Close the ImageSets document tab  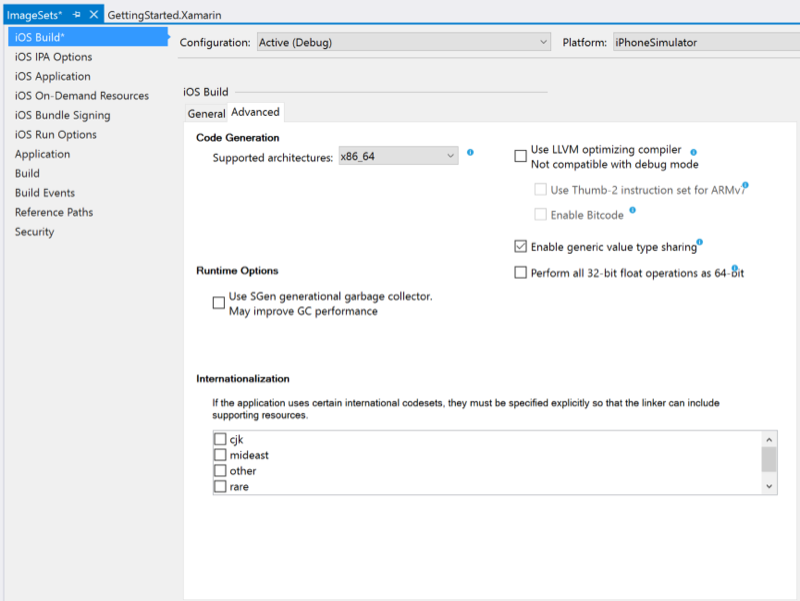(94, 14)
